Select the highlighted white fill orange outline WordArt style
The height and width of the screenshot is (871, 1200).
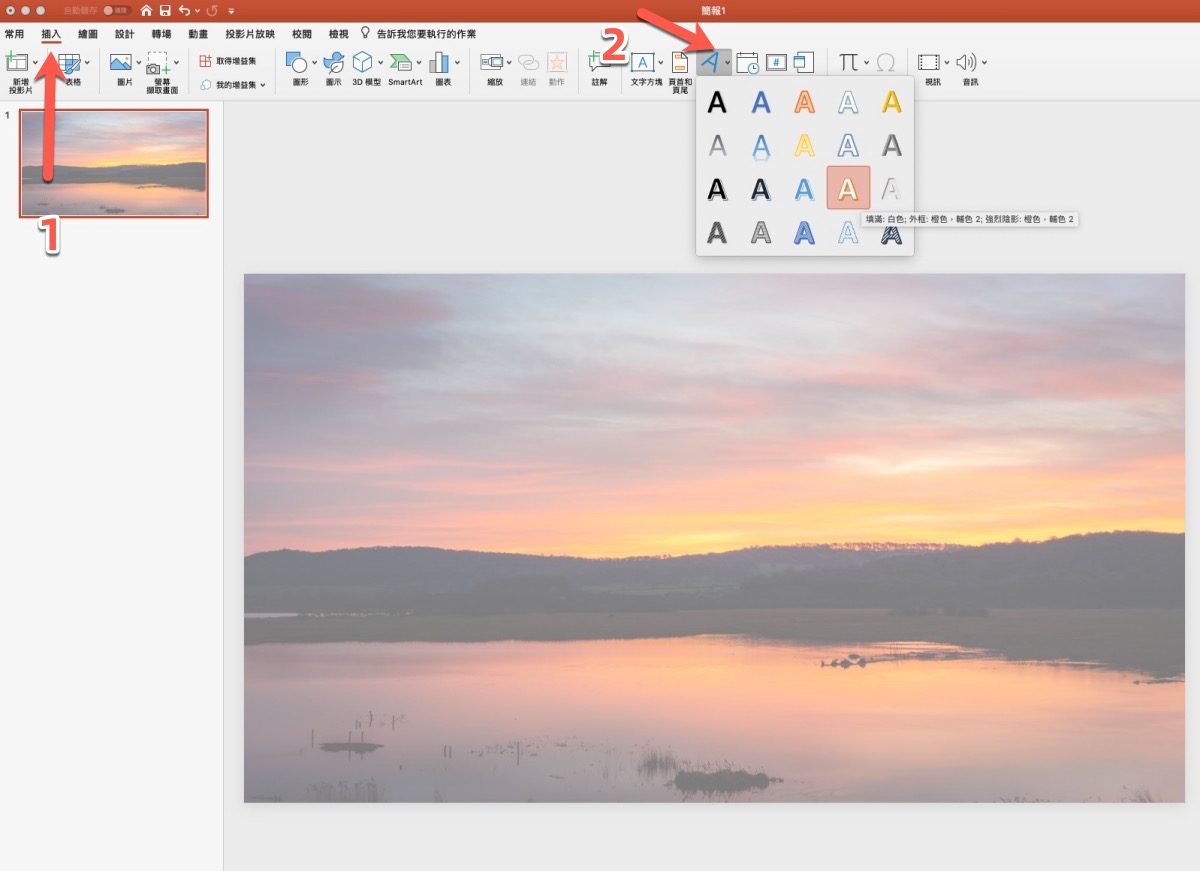pyautogui.click(x=848, y=189)
